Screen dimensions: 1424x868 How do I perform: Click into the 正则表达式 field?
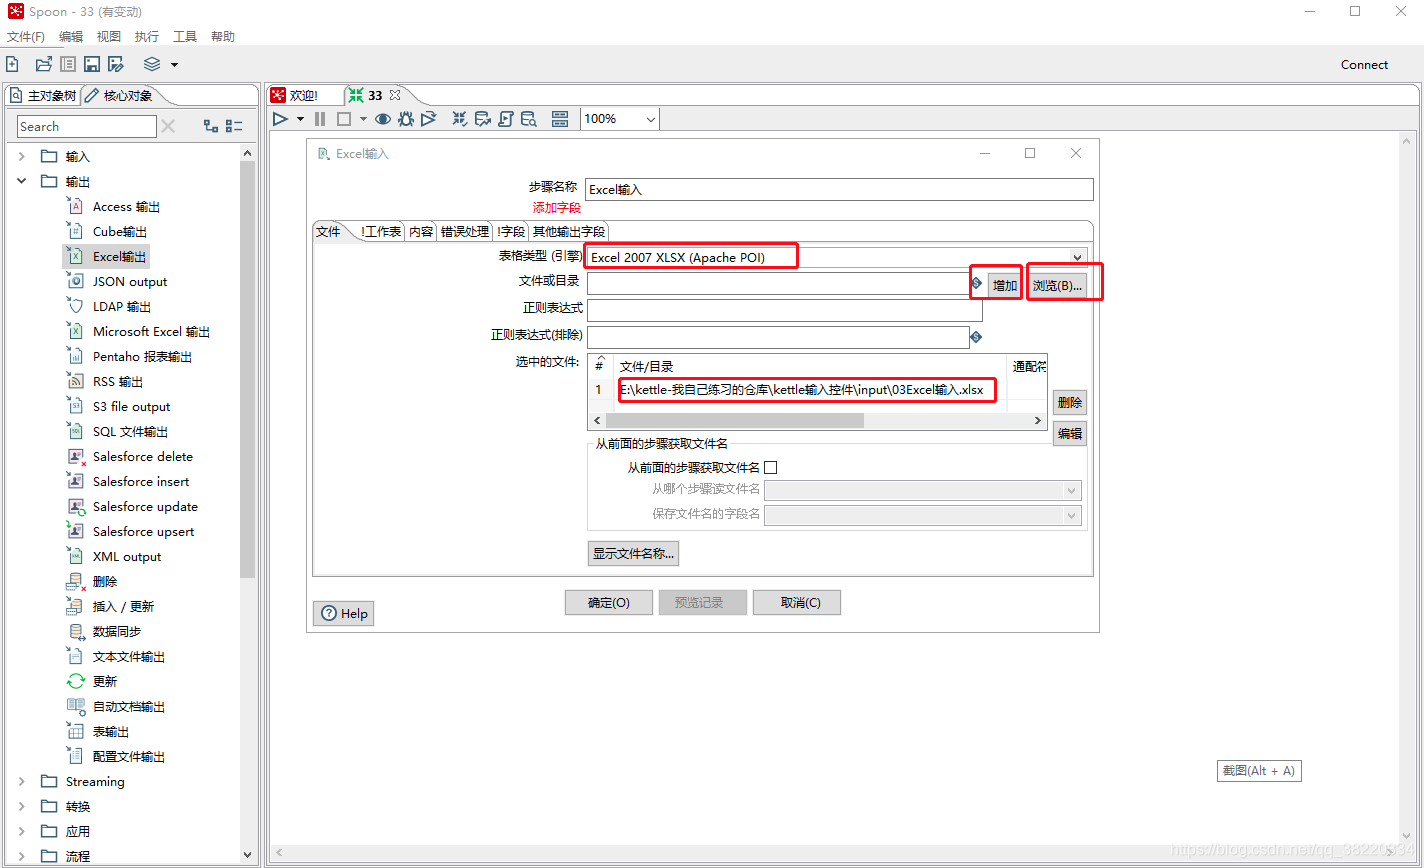[785, 310]
